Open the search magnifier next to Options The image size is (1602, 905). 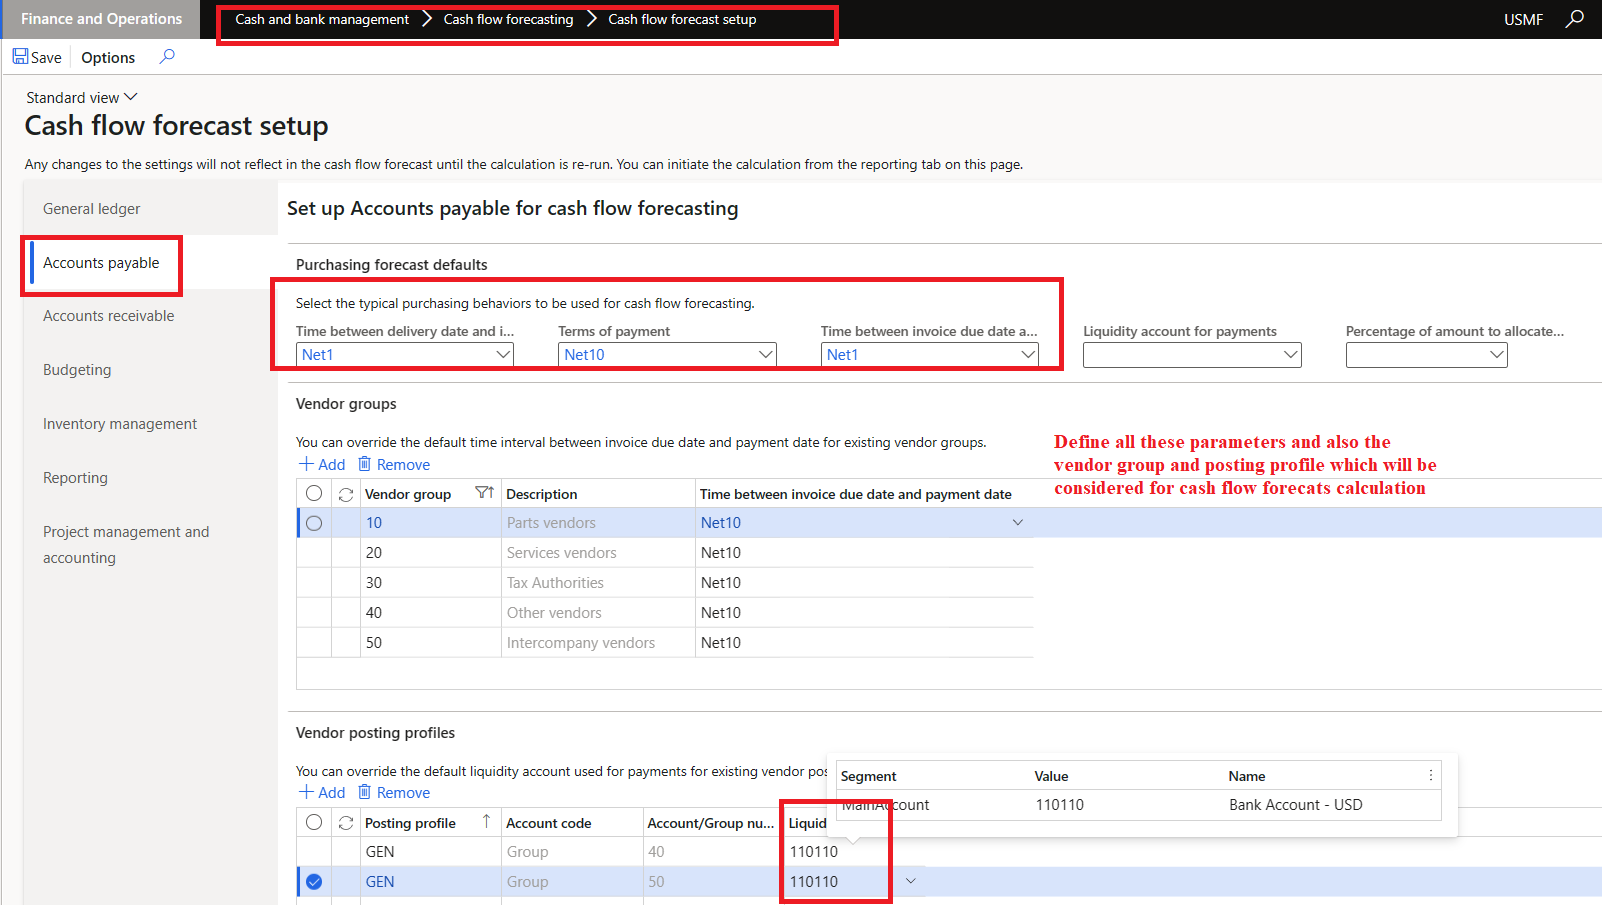(x=166, y=57)
